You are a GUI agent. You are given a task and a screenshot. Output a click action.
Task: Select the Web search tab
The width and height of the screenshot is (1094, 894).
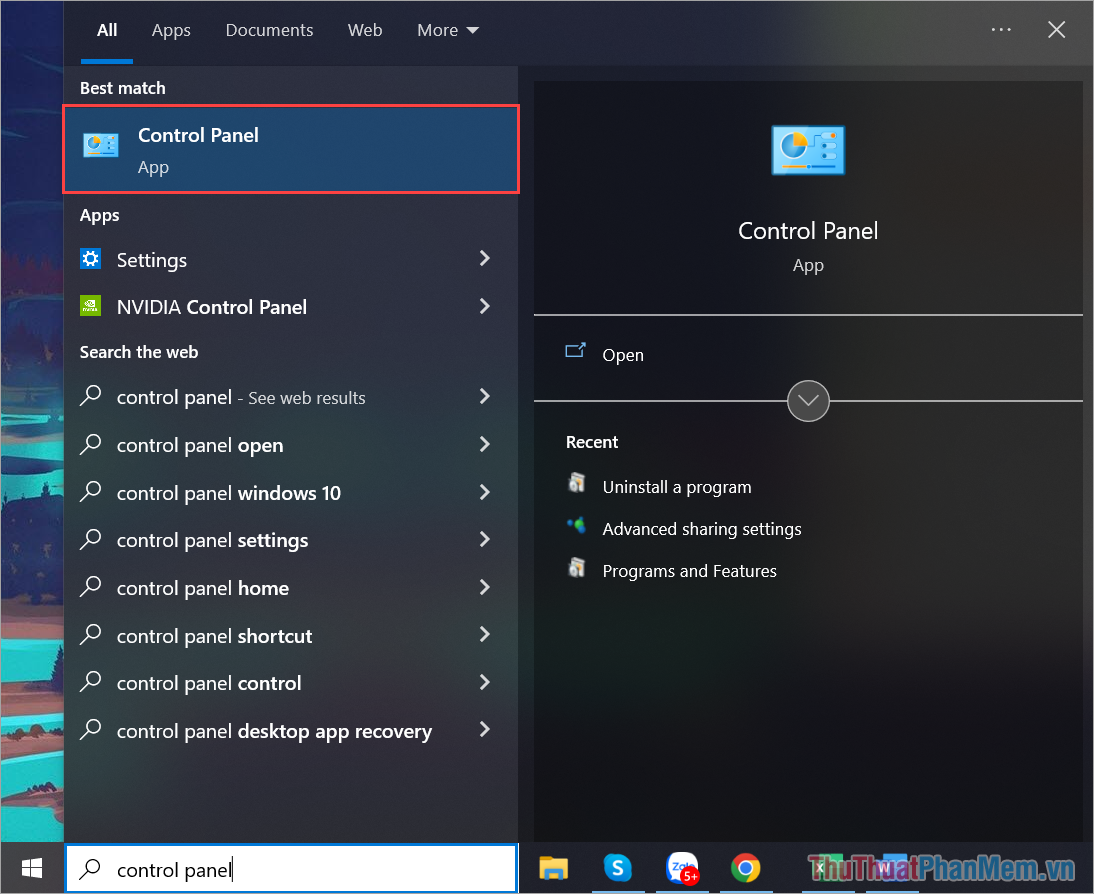[x=365, y=30]
